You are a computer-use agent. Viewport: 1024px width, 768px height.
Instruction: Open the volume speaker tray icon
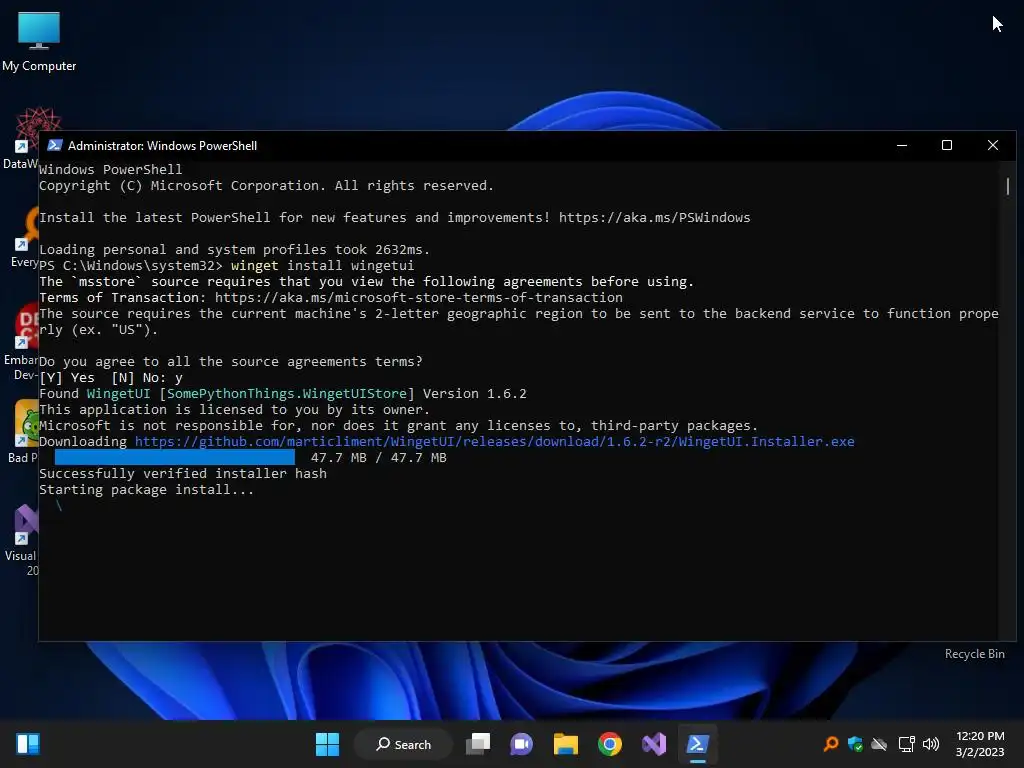pos(931,744)
